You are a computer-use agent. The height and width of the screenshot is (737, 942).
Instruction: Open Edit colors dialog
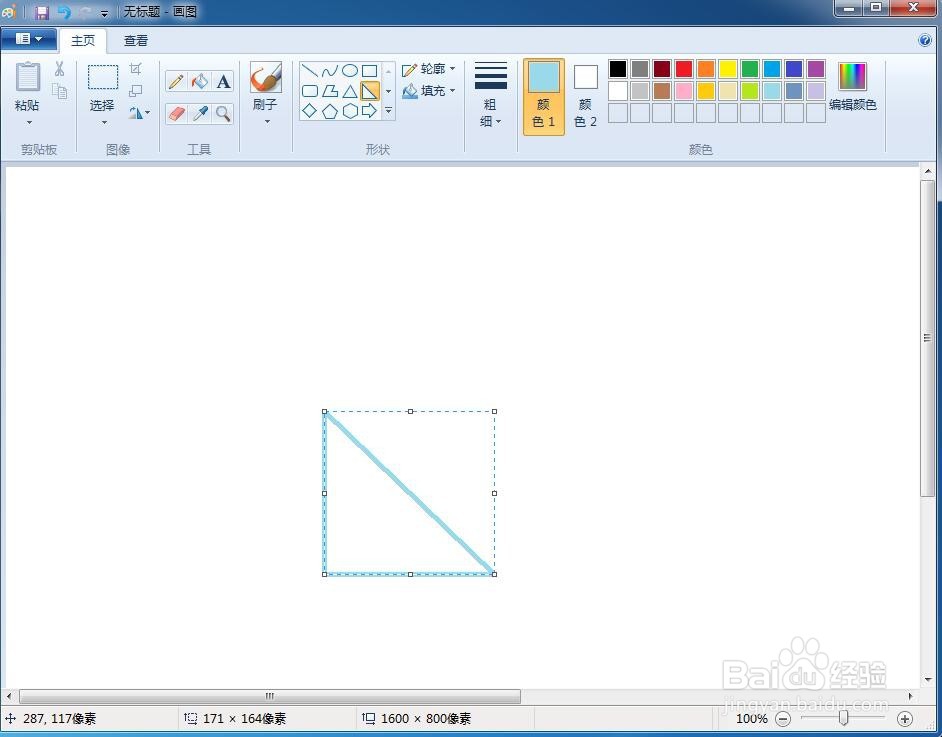(852, 87)
